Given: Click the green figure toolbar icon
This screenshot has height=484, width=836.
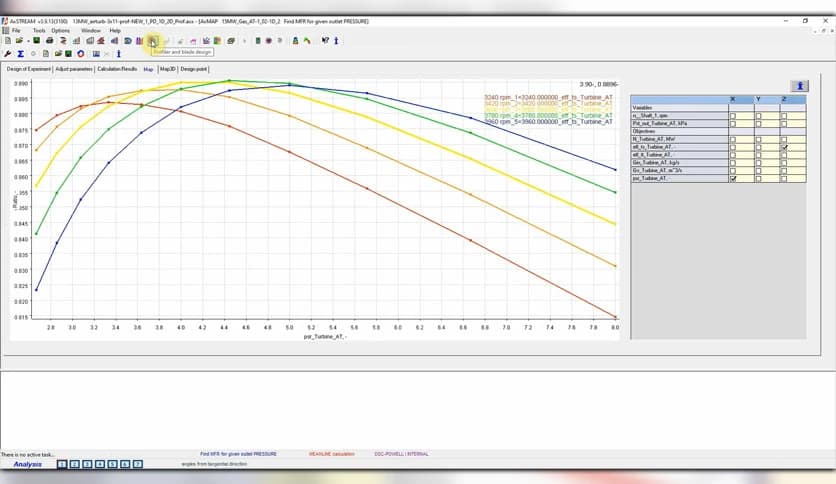Looking at the screenshot, I should pyautogui.click(x=295, y=41).
